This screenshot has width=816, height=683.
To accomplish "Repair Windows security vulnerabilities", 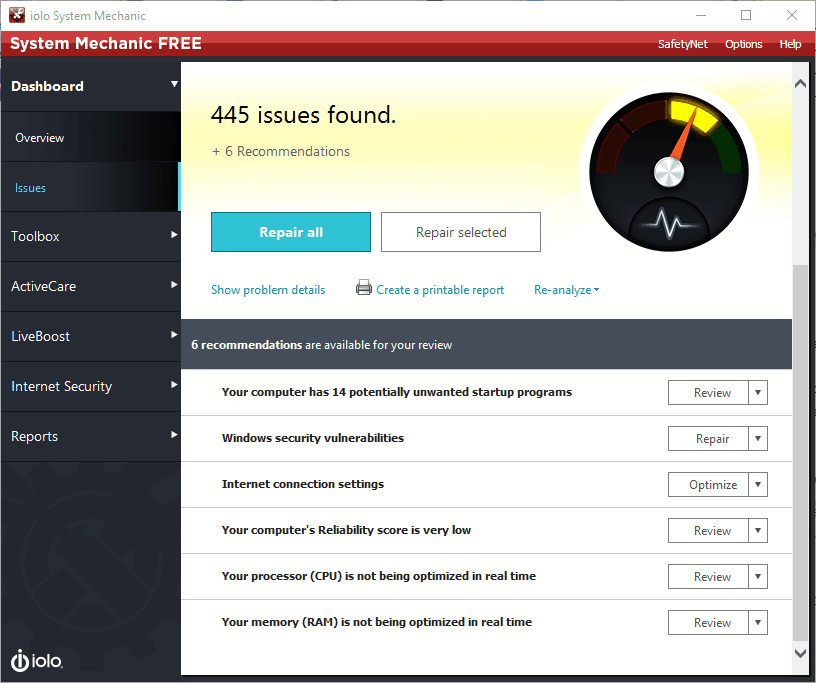I will (x=708, y=438).
